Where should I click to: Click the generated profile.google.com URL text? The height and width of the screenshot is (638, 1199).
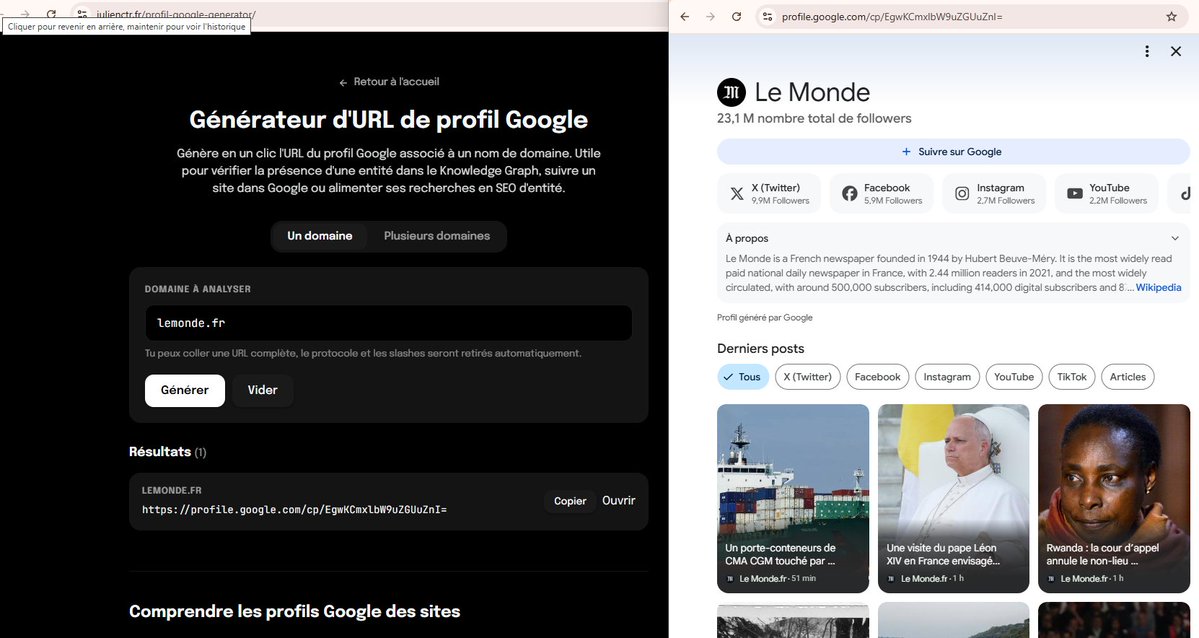[294, 509]
